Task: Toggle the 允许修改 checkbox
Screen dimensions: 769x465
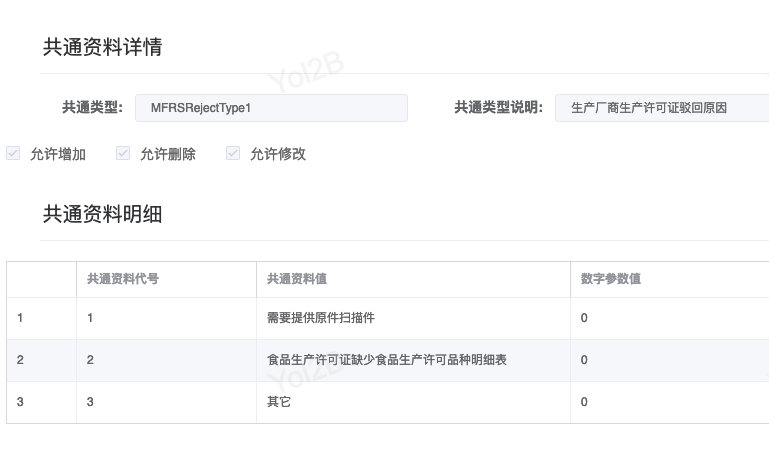Action: (x=234, y=153)
